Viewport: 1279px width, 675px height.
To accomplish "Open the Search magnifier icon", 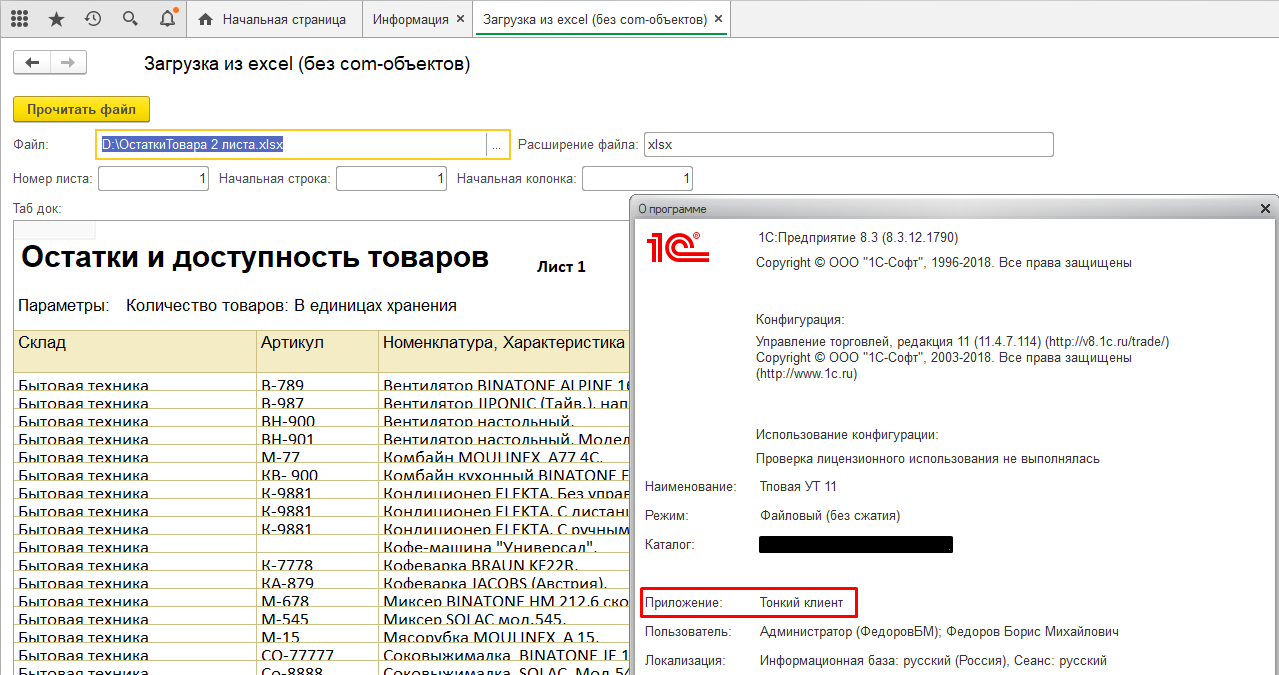I will coord(130,19).
